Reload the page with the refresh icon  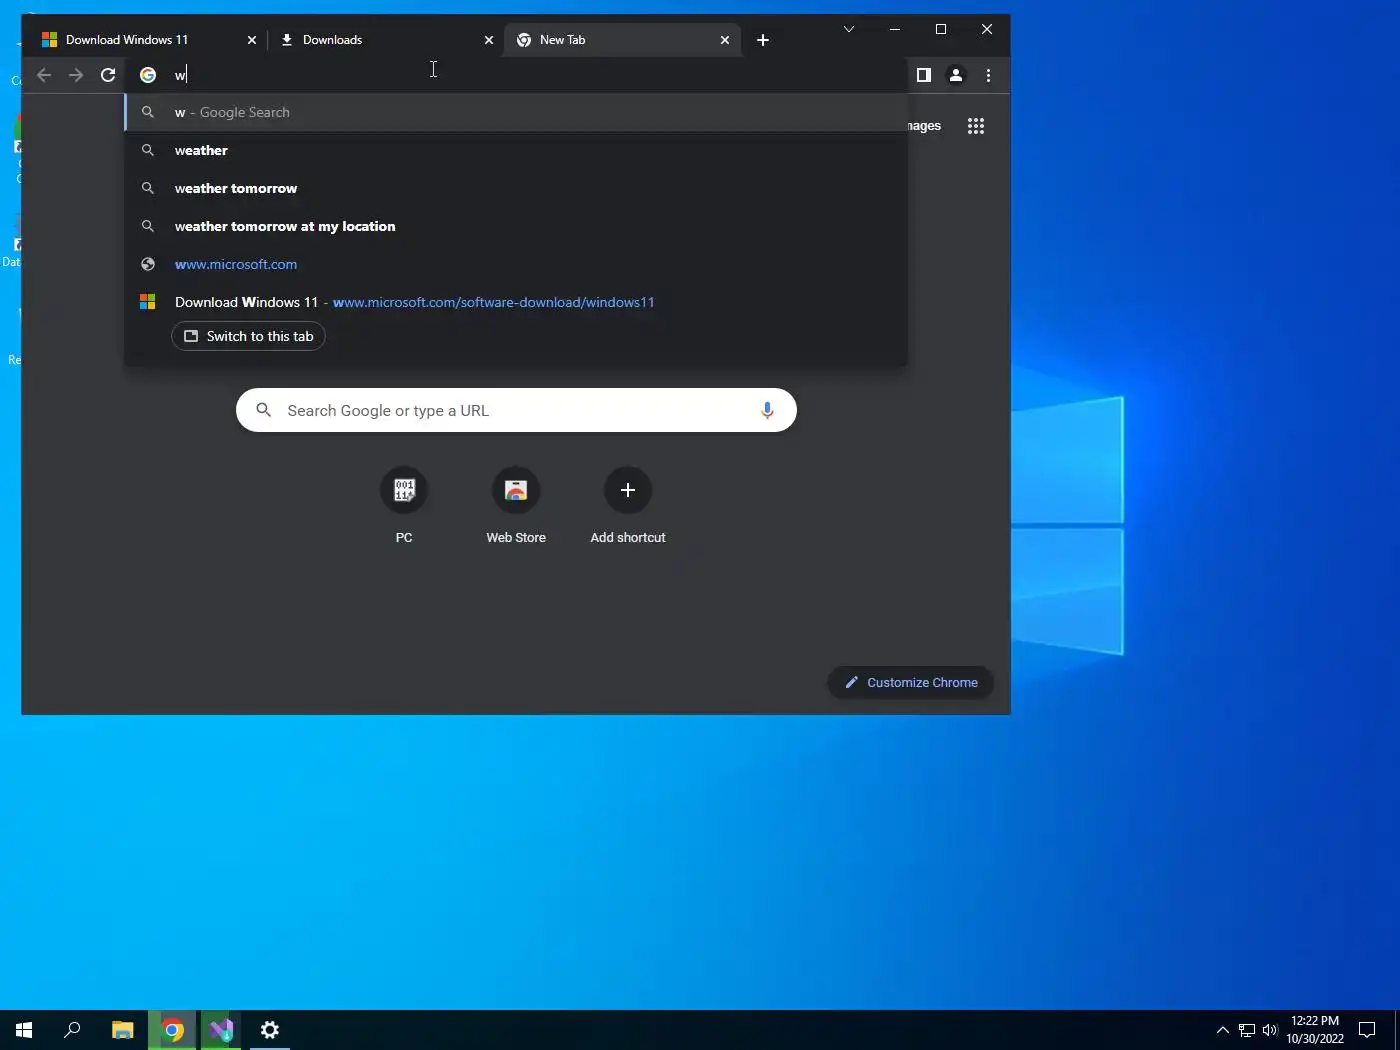108,75
